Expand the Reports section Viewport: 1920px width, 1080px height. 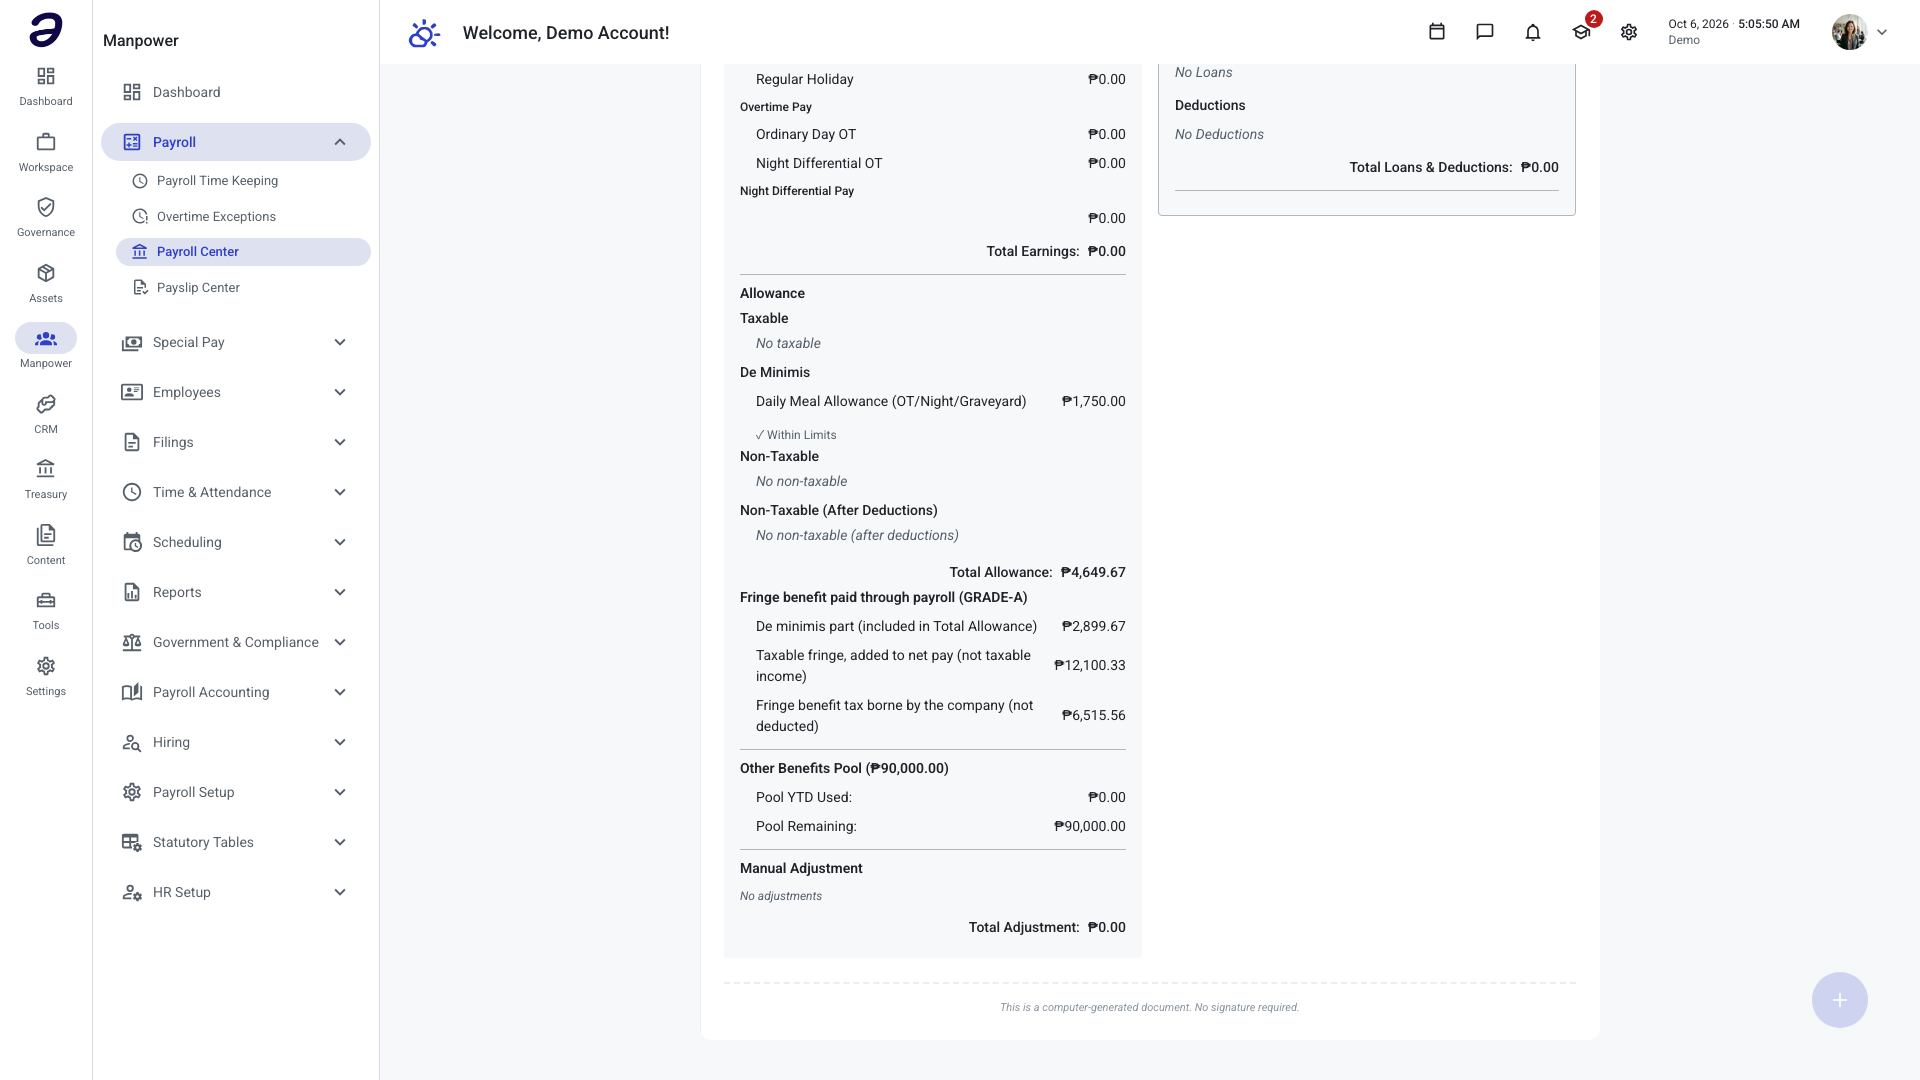pyautogui.click(x=236, y=592)
